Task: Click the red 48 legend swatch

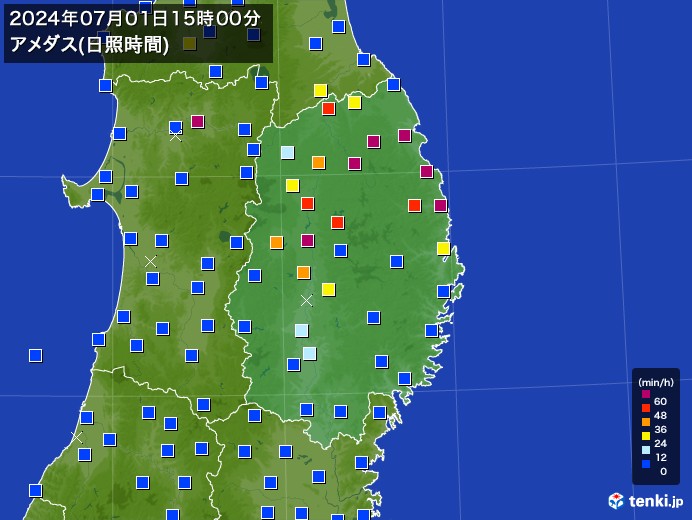Action: coord(646,408)
